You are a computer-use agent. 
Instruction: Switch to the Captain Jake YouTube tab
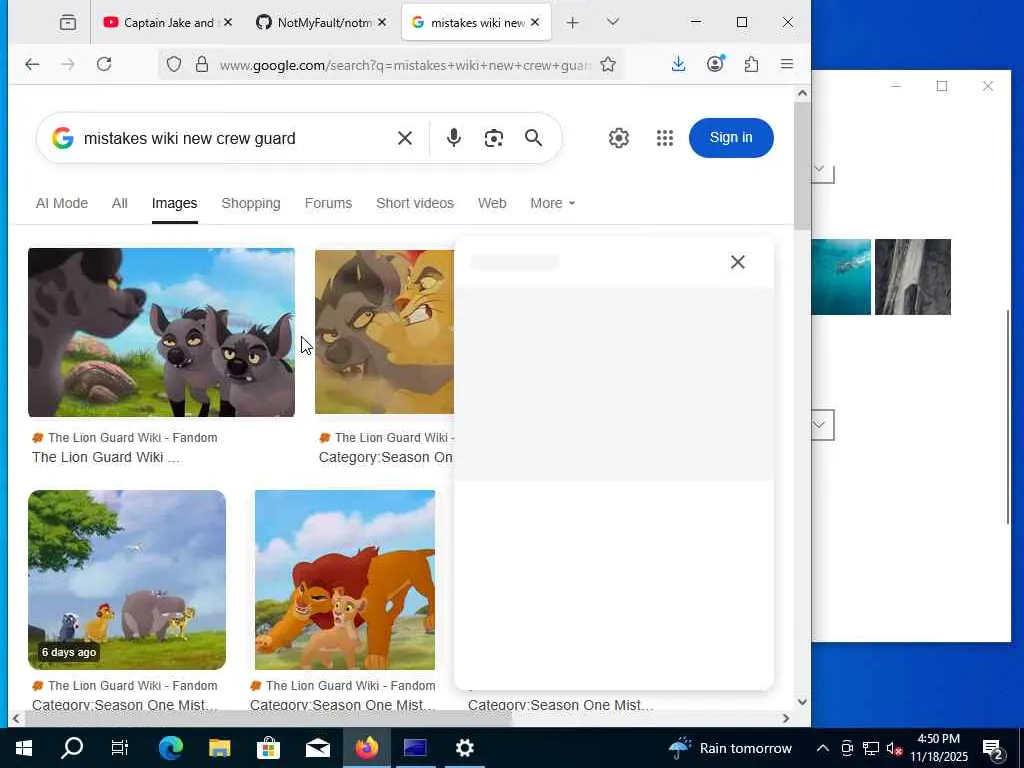pos(168,23)
